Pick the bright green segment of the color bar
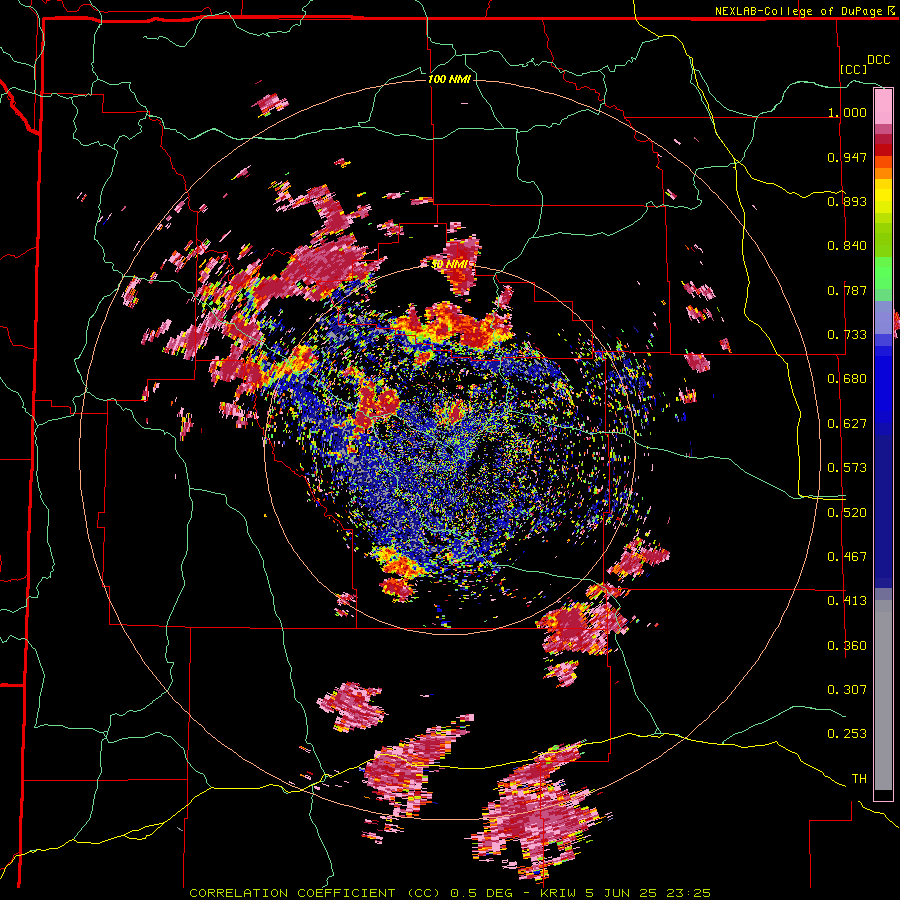Image resolution: width=900 pixels, height=900 pixels. (x=883, y=273)
